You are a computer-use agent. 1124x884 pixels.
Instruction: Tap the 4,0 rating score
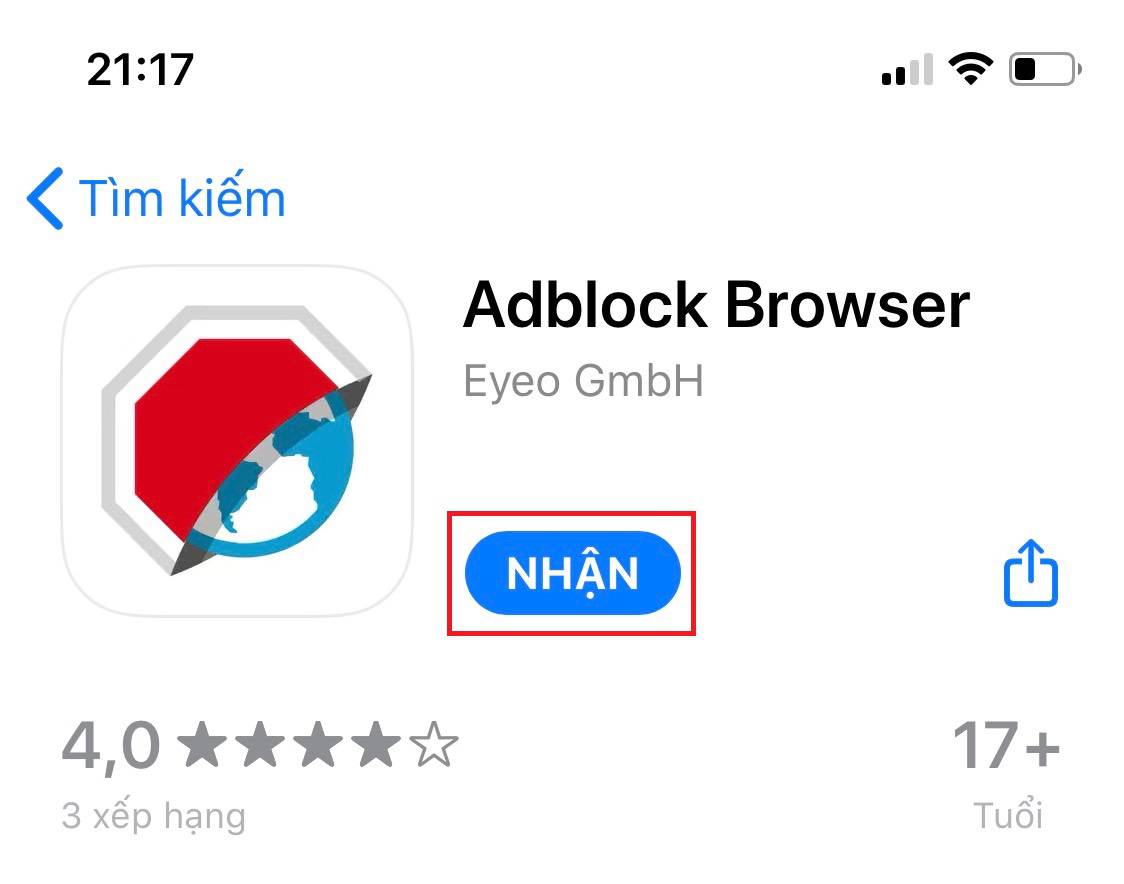tap(110, 746)
